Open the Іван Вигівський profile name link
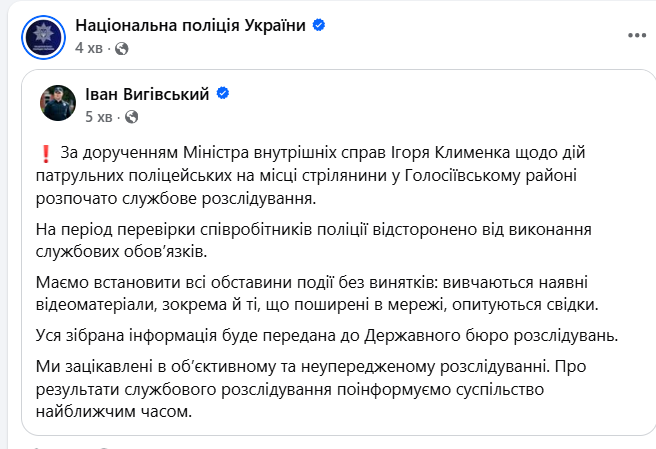The image size is (656, 449). coord(154,94)
